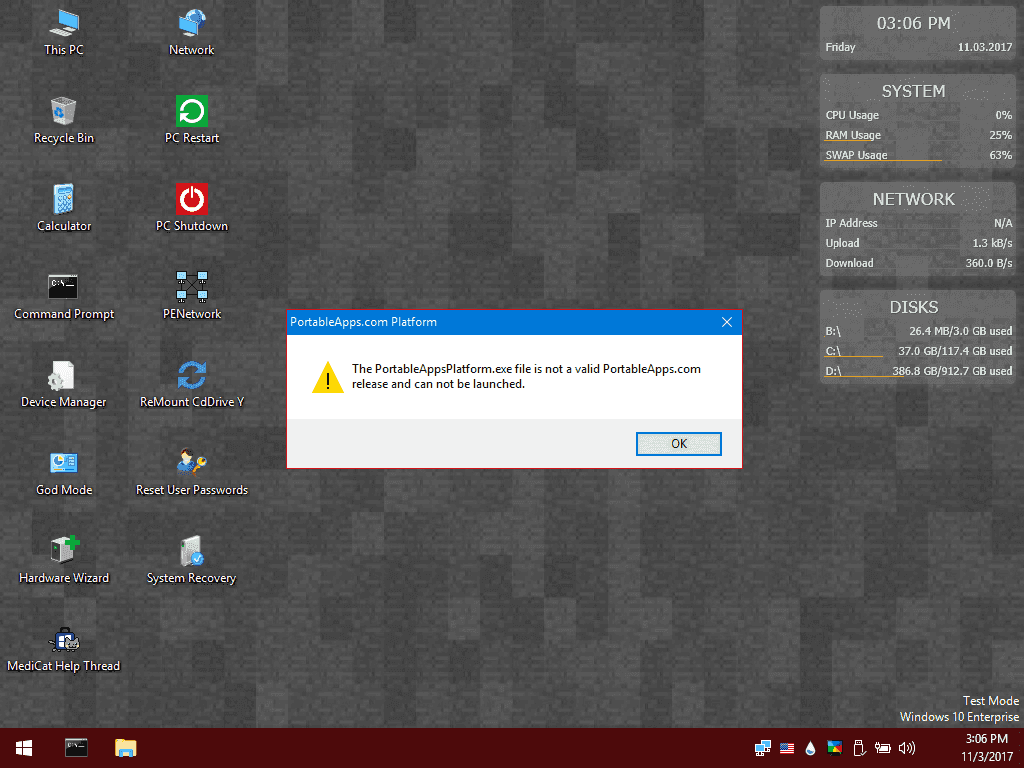1024x768 pixels.
Task: Open the Network desktop icon
Action: click(x=191, y=33)
